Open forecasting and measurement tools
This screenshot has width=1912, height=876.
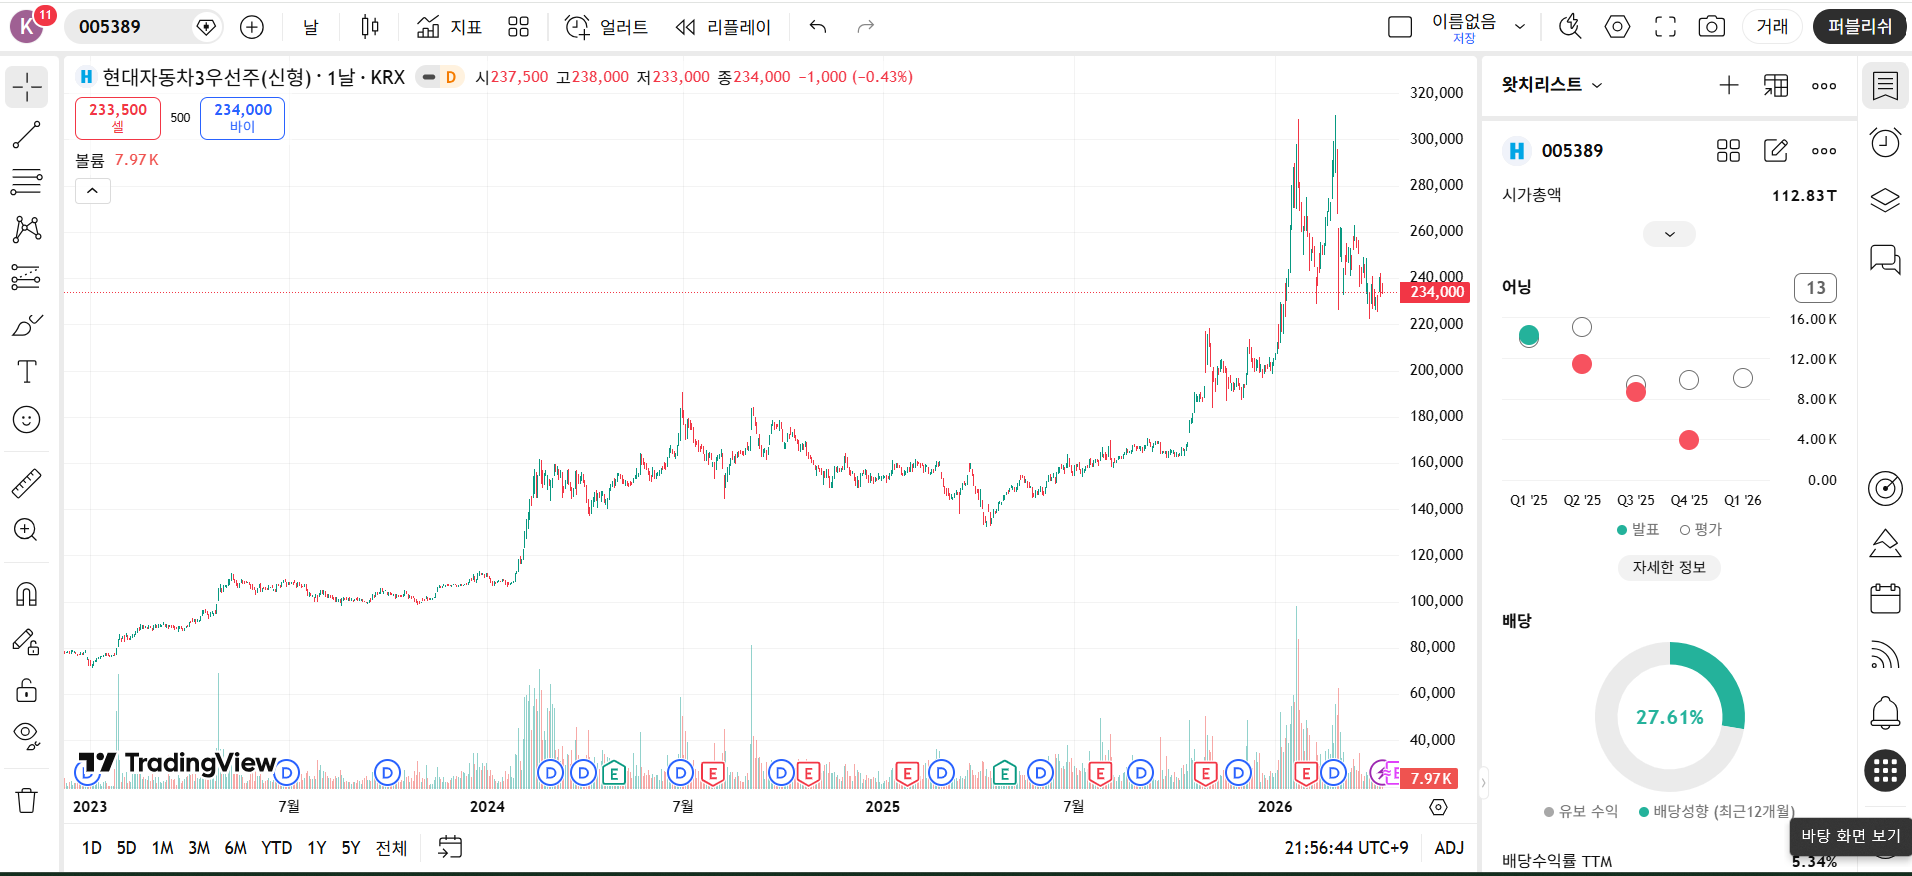[27, 277]
